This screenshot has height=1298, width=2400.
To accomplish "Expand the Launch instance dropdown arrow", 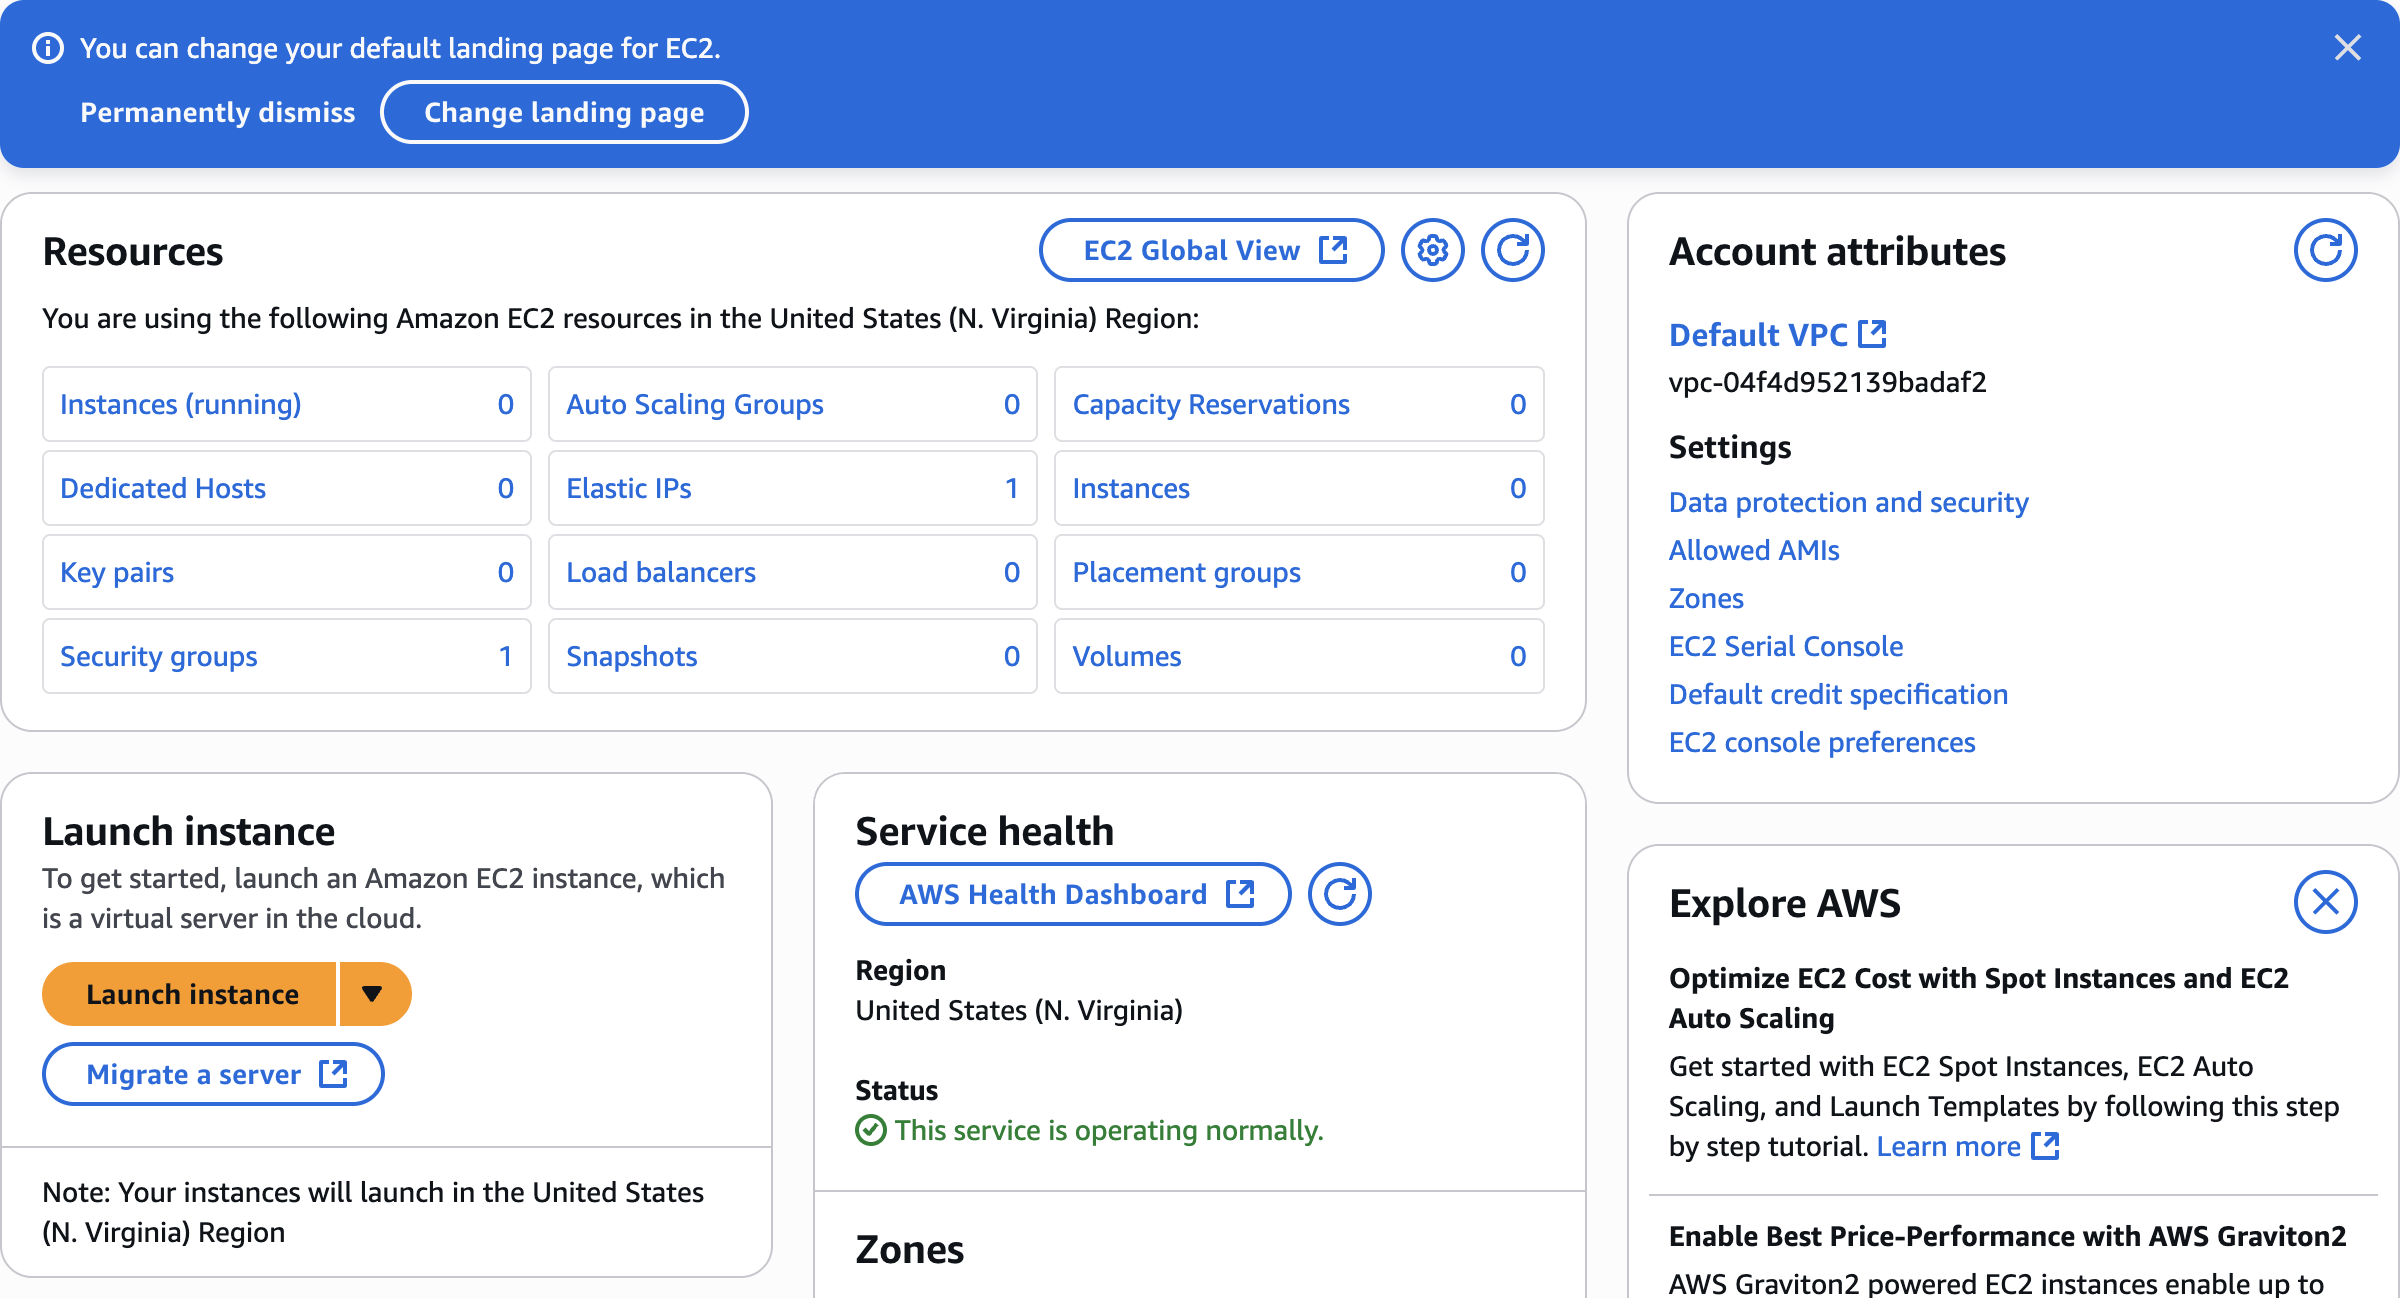I will pyautogui.click(x=373, y=994).
